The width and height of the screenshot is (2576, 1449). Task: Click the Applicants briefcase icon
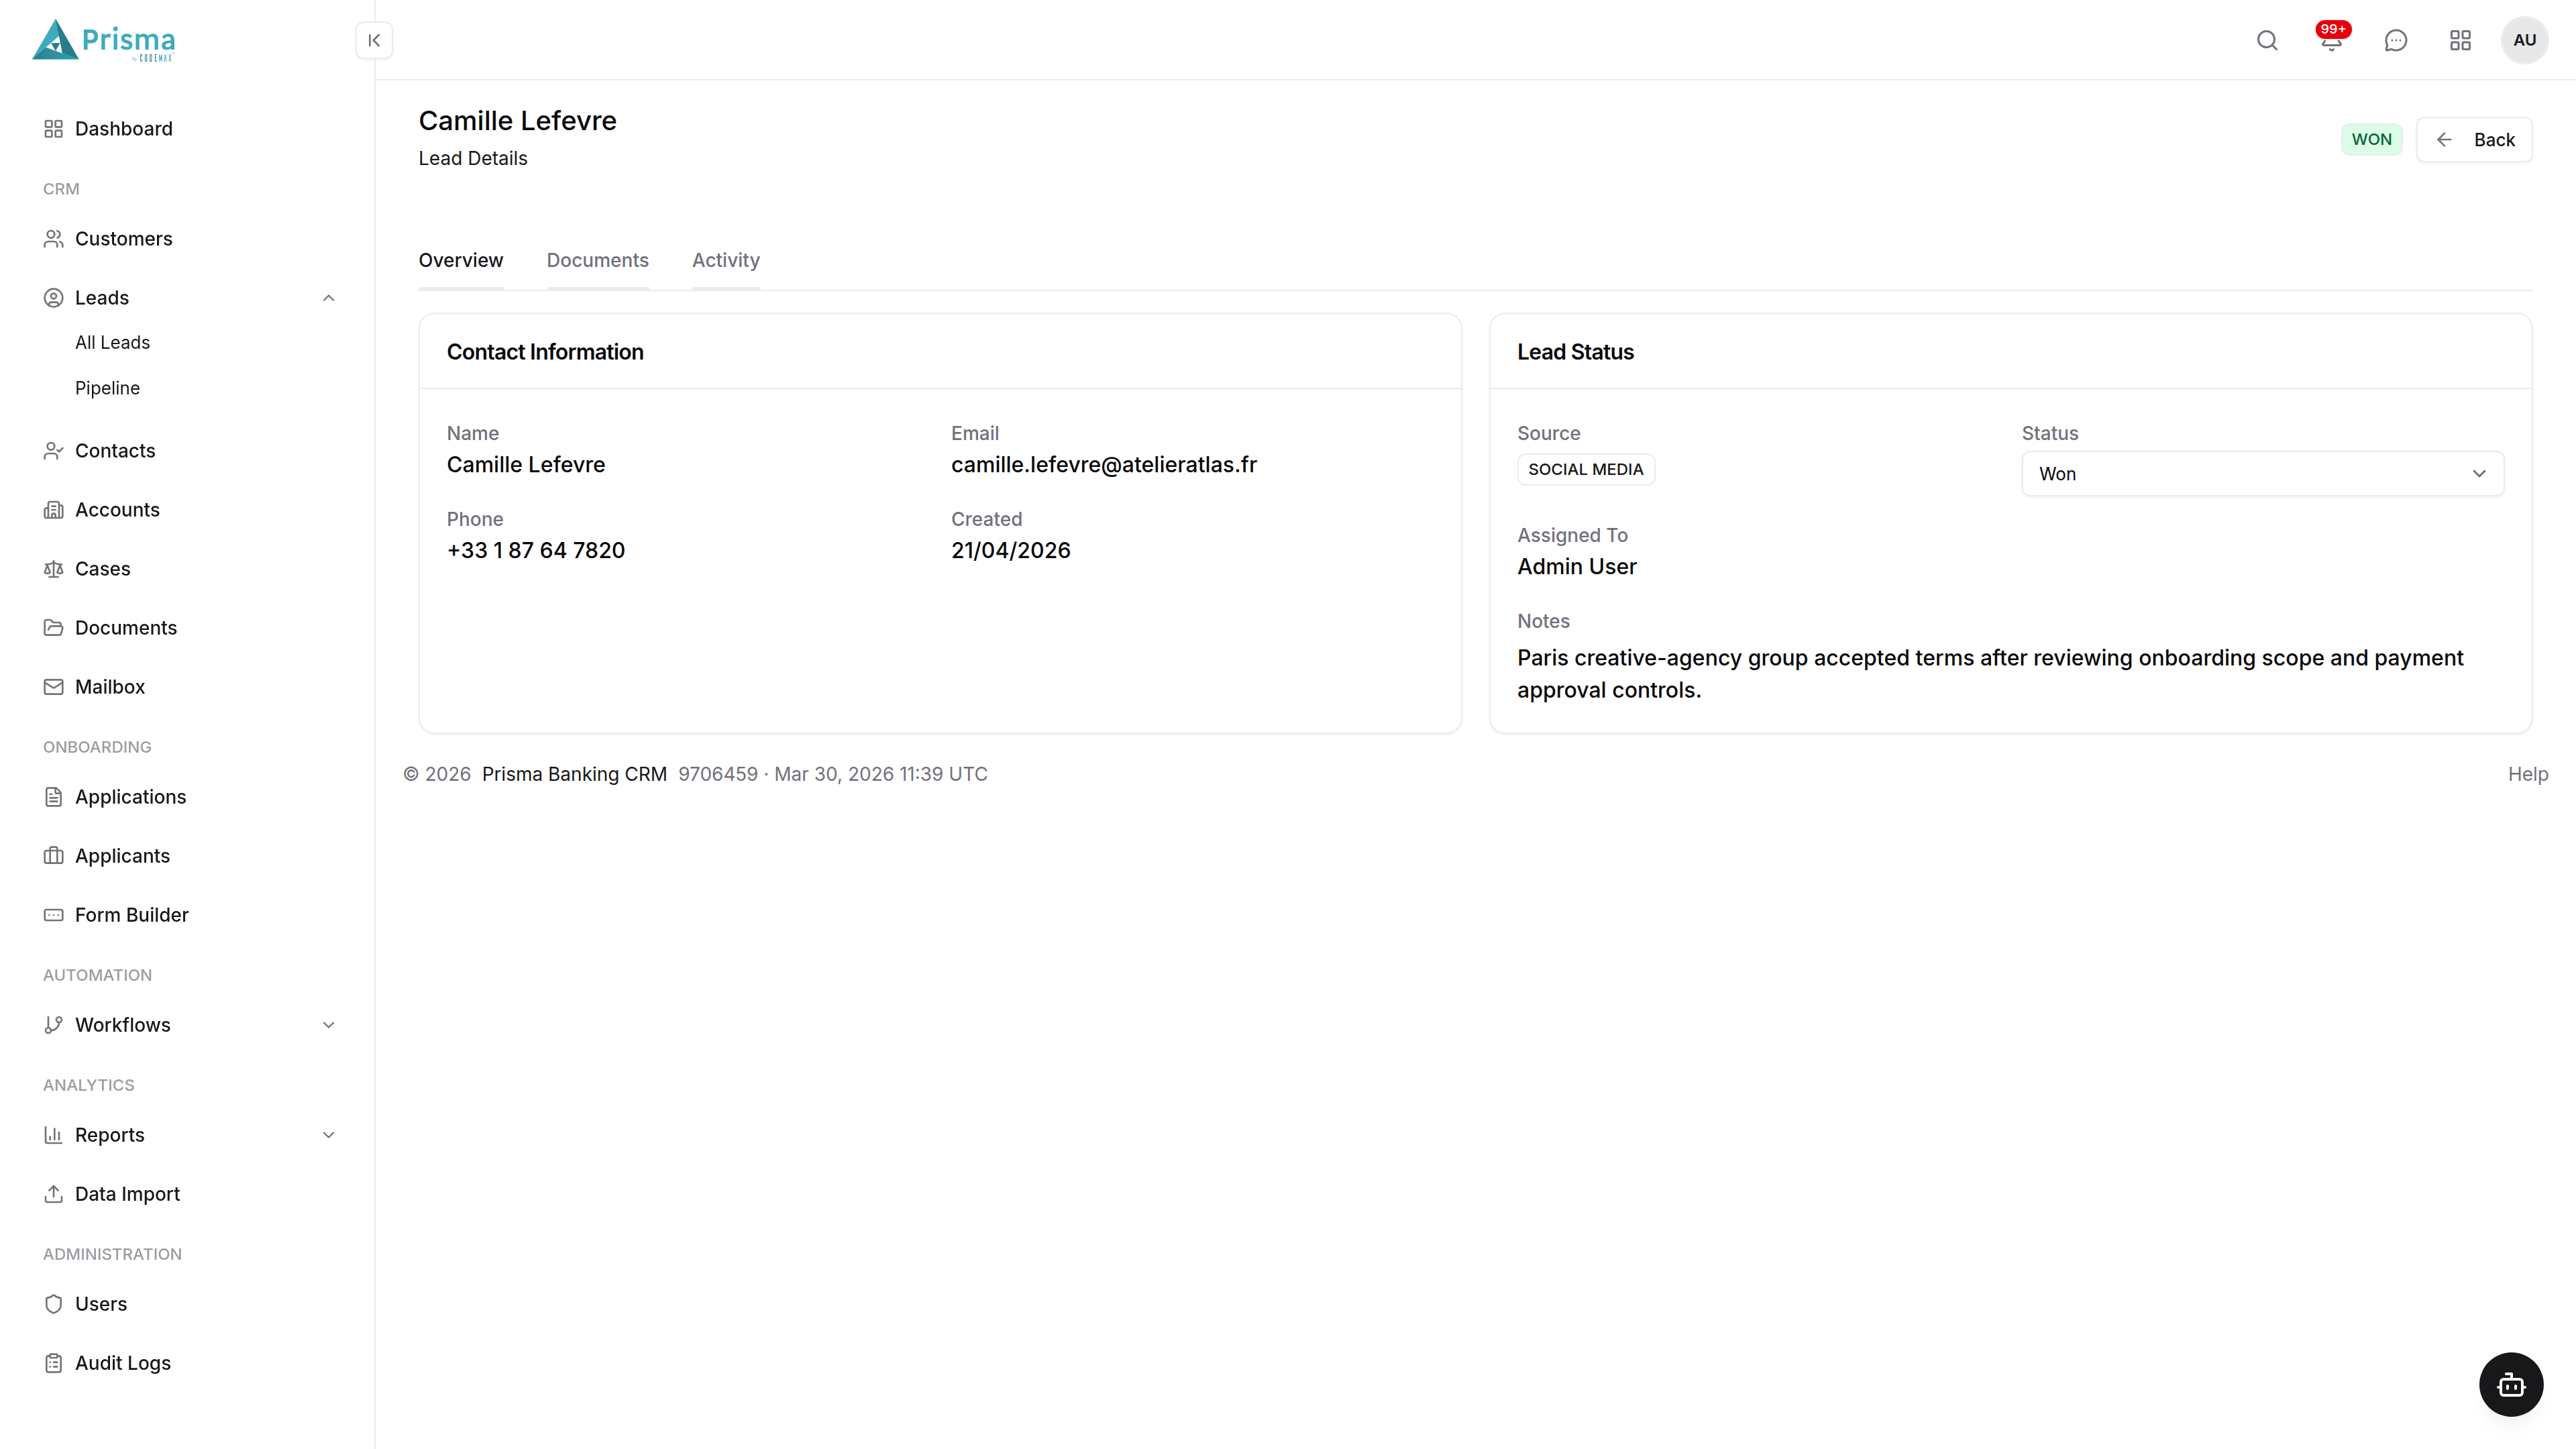coord(54,856)
